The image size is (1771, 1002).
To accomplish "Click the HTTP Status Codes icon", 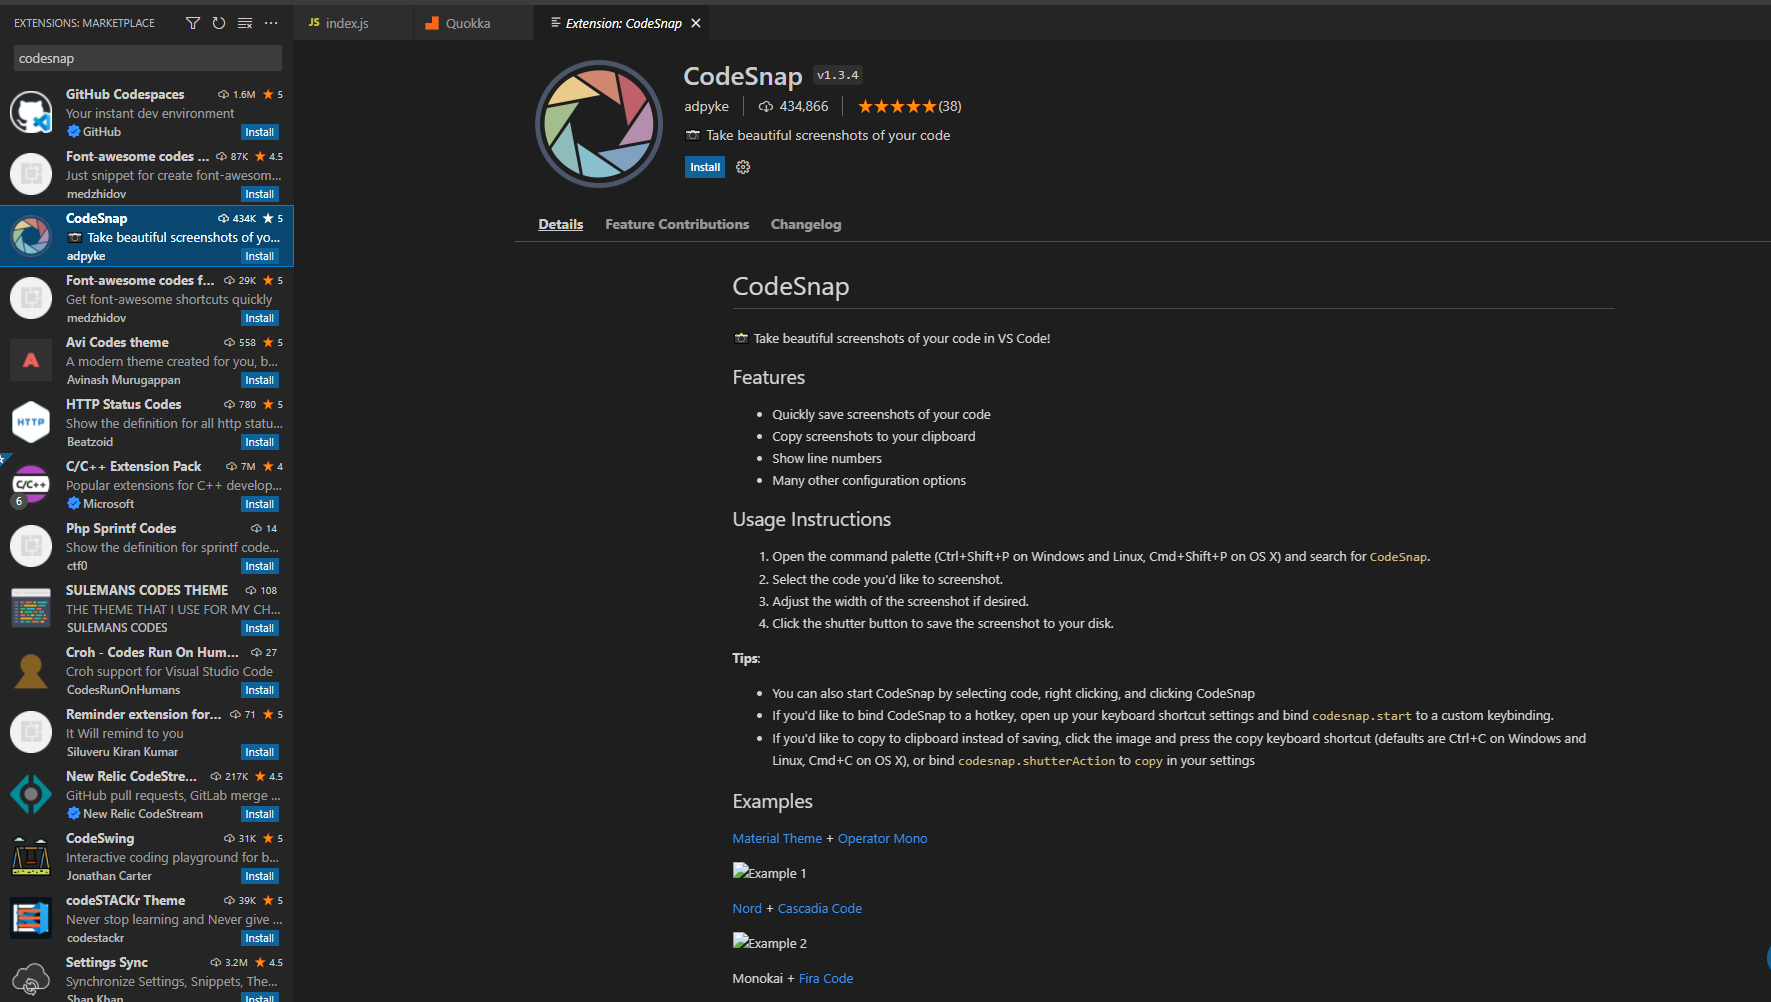I will click(31, 422).
